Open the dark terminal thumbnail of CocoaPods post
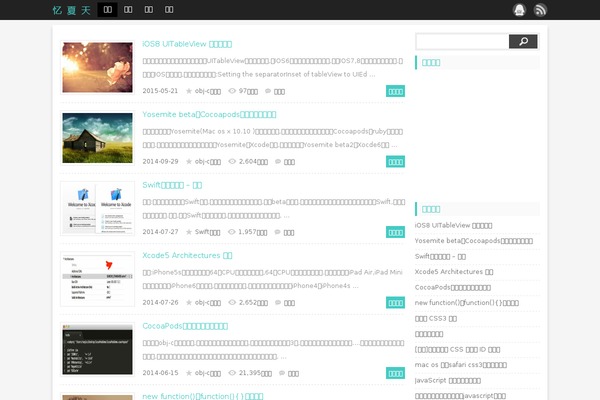This screenshot has width=600, height=400. (98, 349)
